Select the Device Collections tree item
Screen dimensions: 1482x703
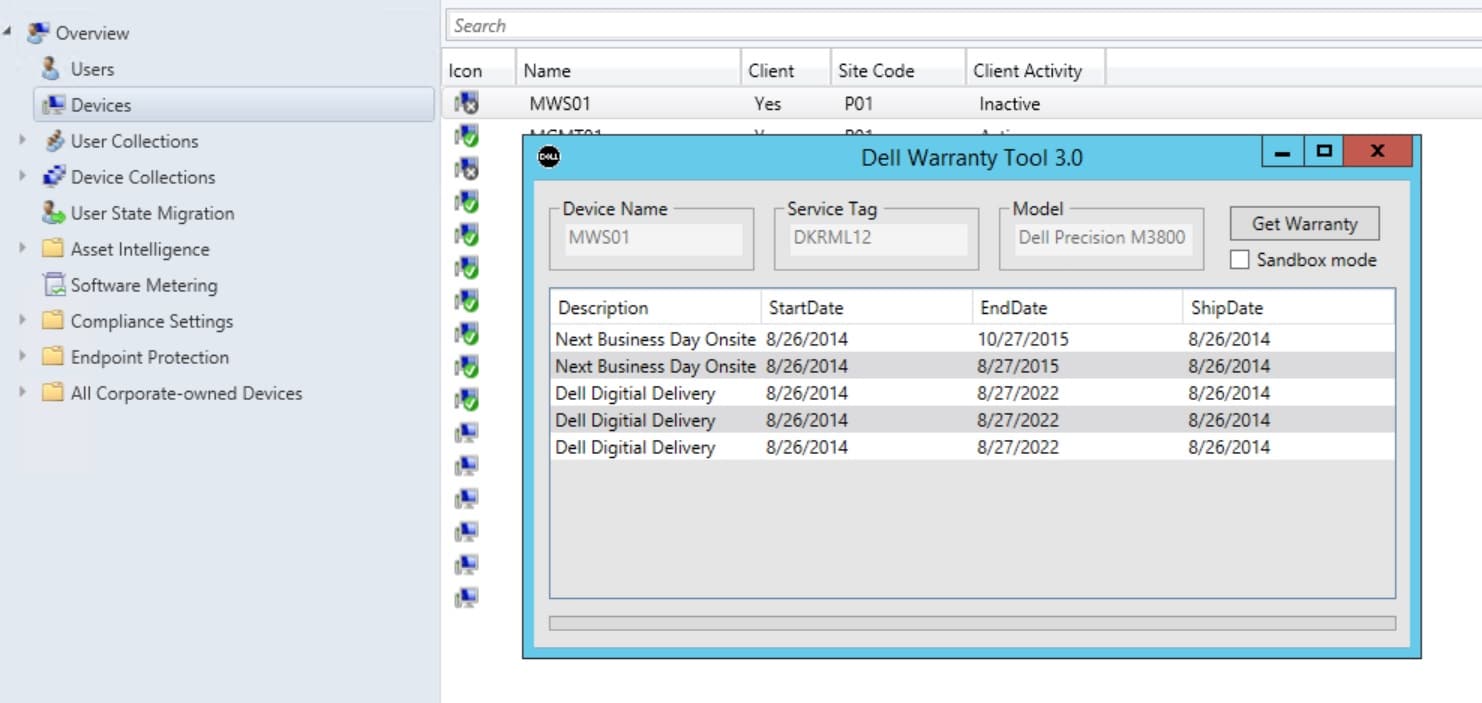pyautogui.click(x=142, y=177)
